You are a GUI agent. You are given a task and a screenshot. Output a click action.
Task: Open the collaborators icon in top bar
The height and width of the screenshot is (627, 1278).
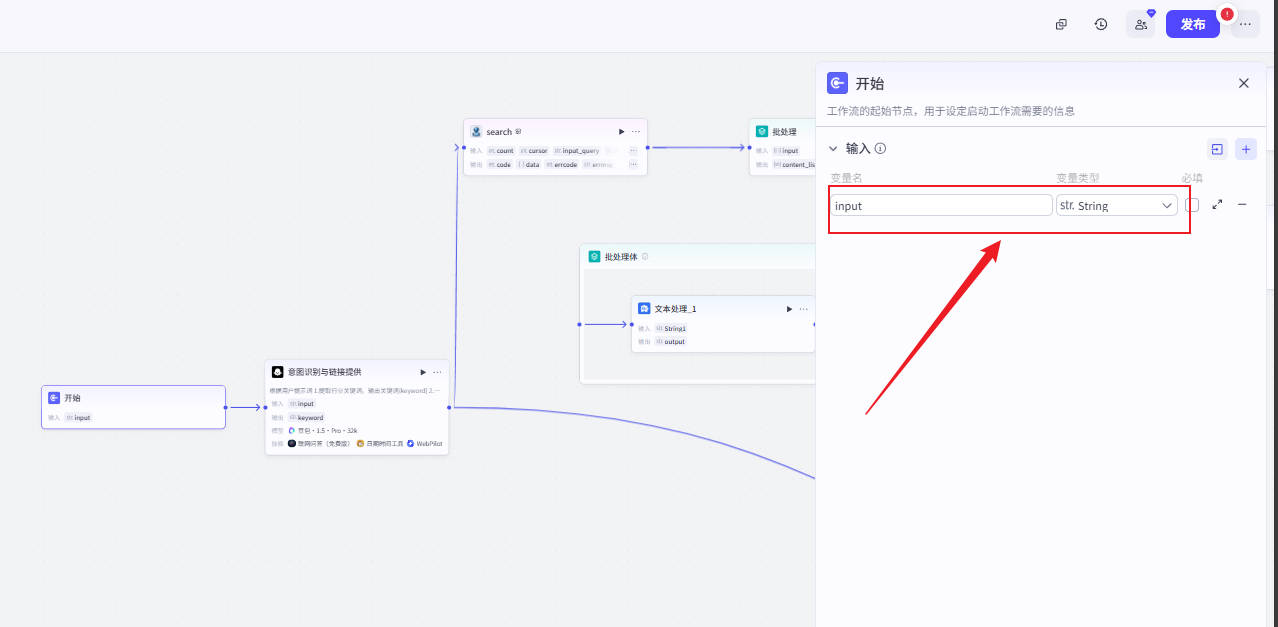(x=1141, y=24)
